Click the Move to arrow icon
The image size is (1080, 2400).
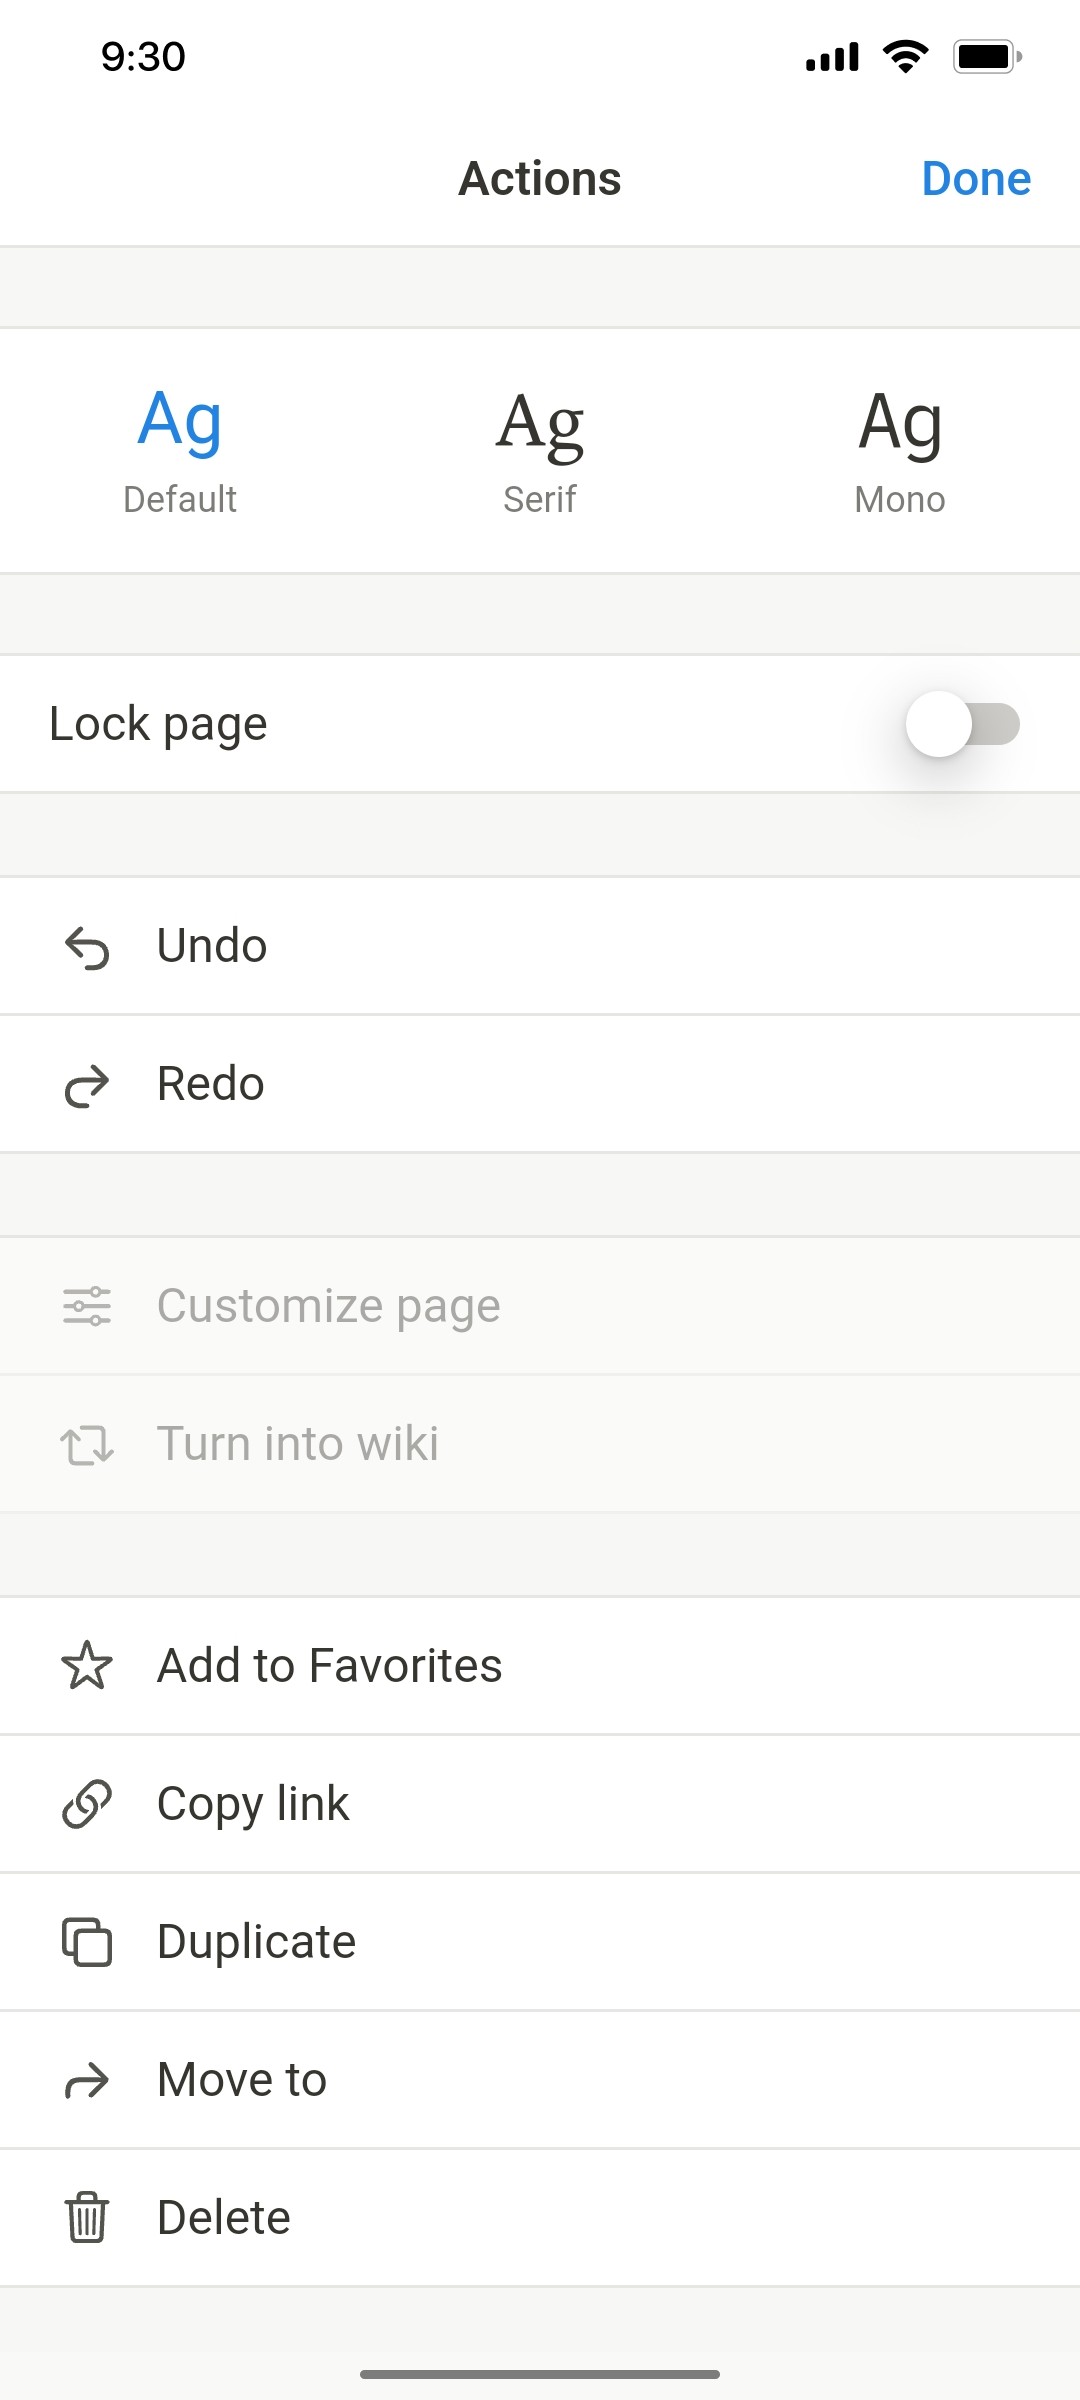pos(88,2079)
